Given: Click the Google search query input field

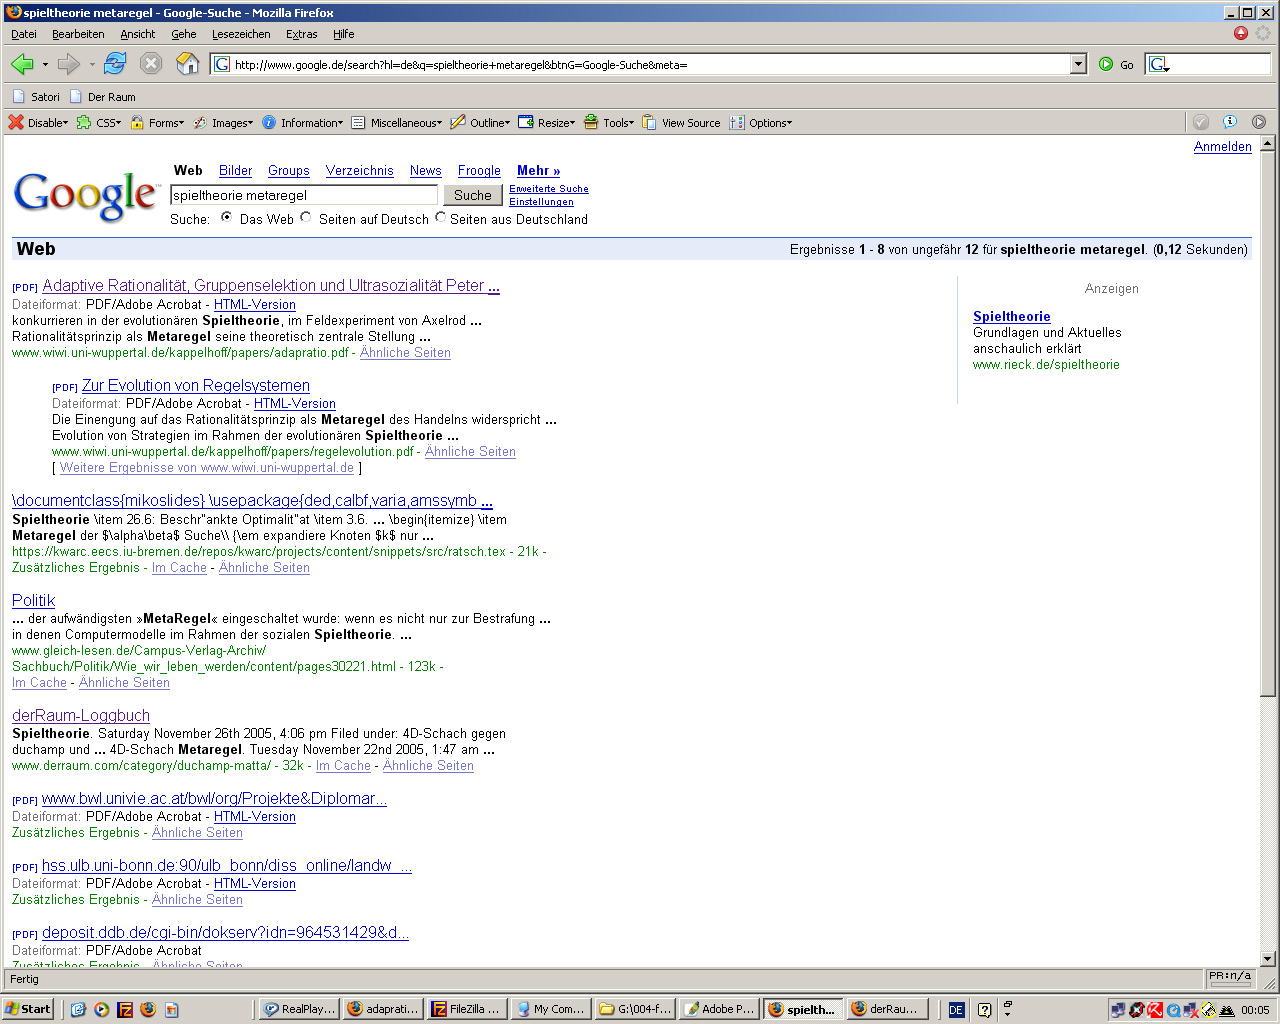Looking at the screenshot, I should tap(304, 195).
